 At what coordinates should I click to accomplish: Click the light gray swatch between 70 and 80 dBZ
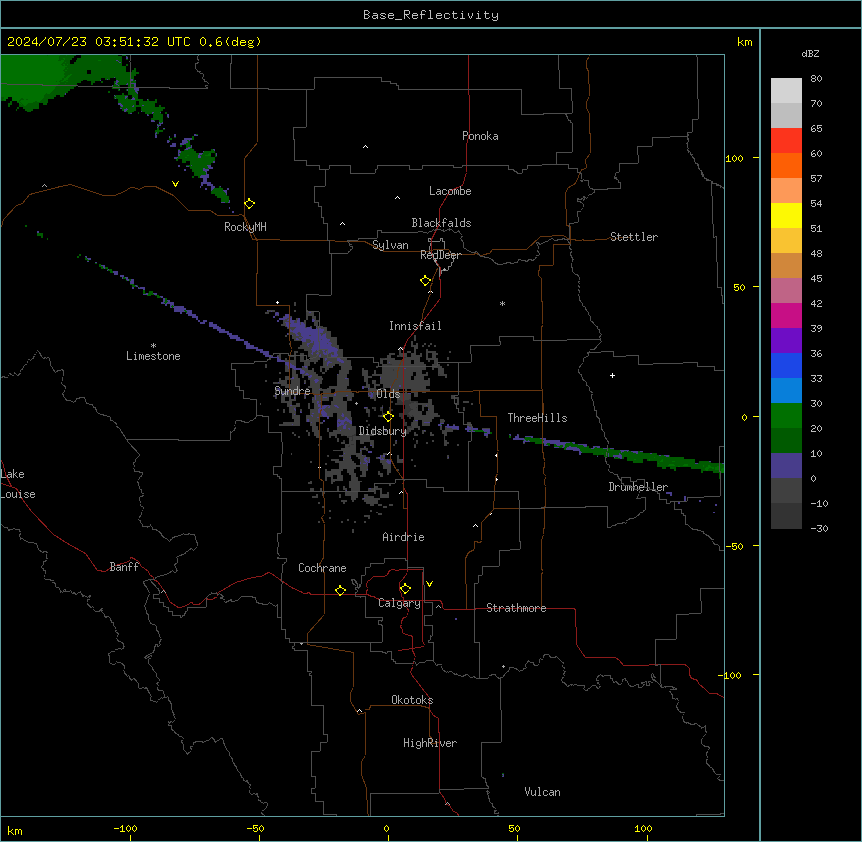point(786,90)
